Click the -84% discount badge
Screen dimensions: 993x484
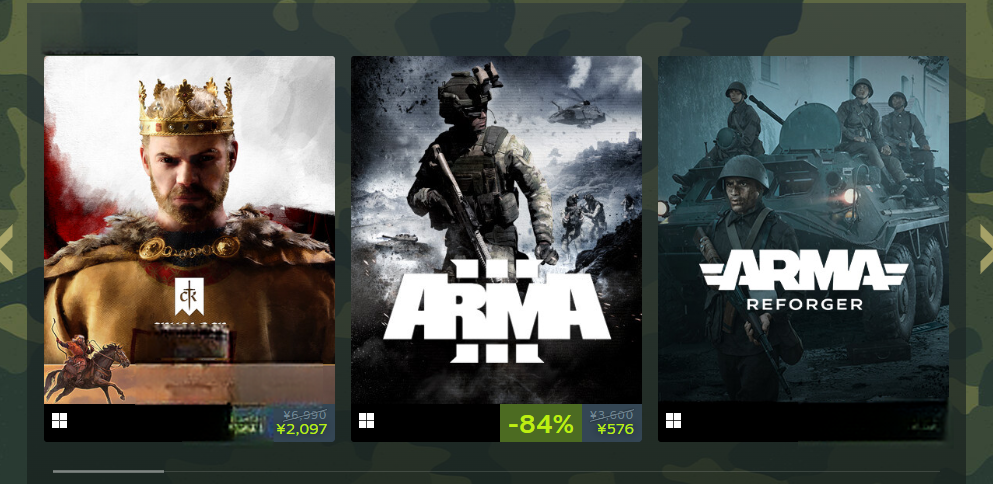(x=541, y=423)
